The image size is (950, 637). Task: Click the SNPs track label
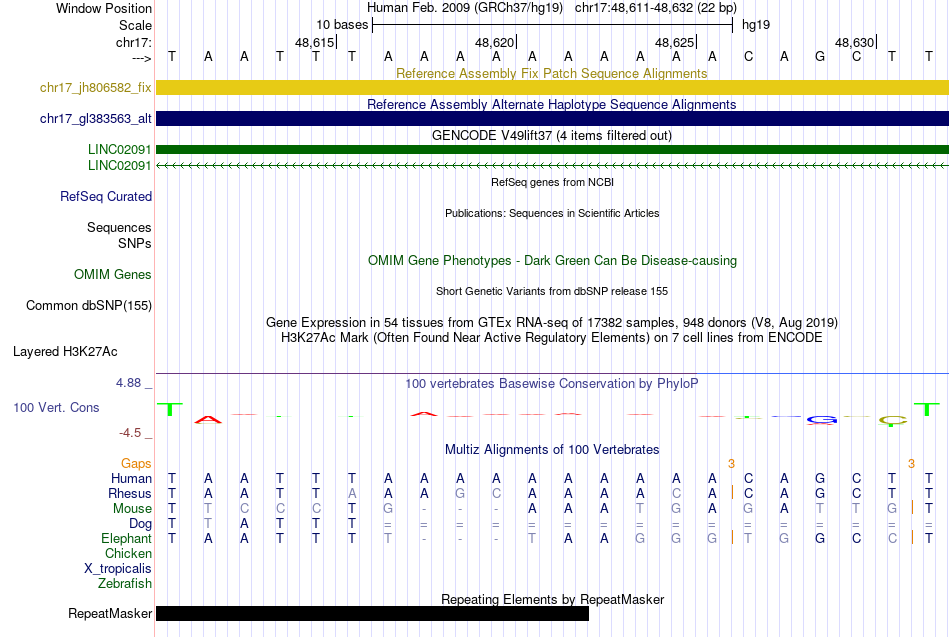(135, 243)
